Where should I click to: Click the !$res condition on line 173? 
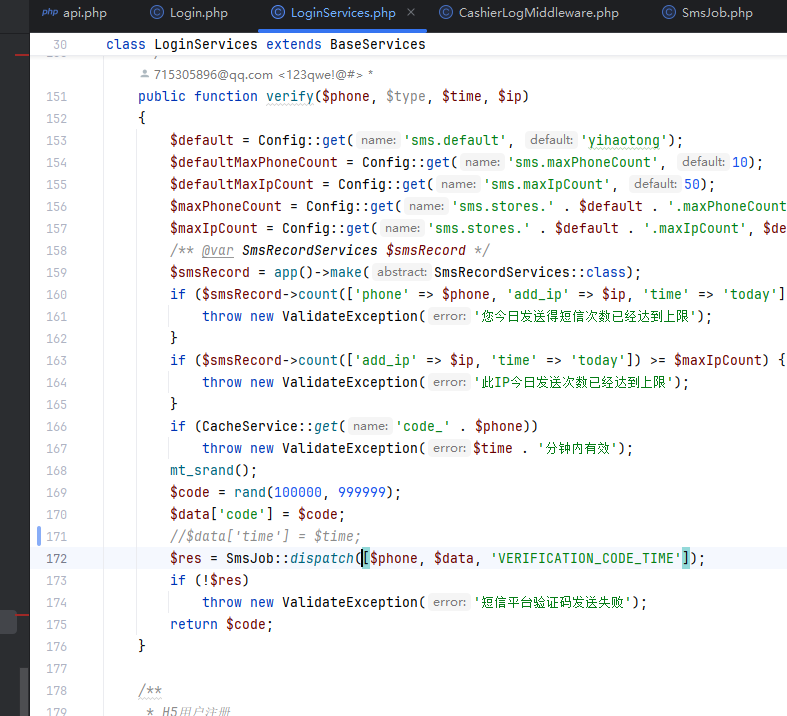click(x=222, y=581)
